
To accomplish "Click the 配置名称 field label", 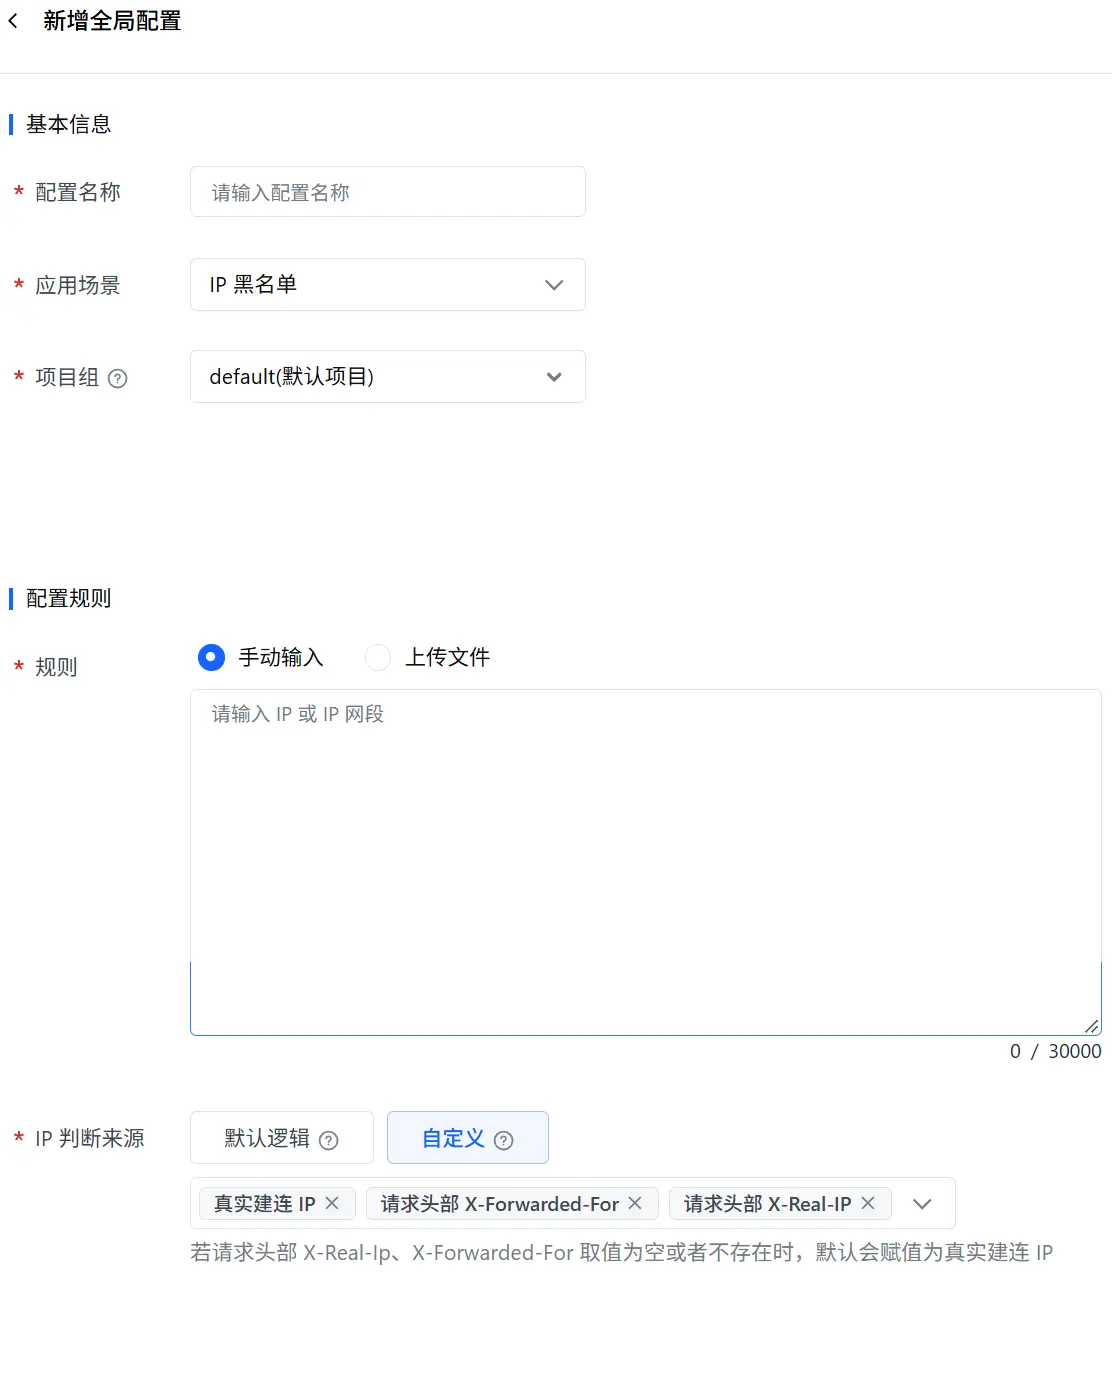I will 78,192.
